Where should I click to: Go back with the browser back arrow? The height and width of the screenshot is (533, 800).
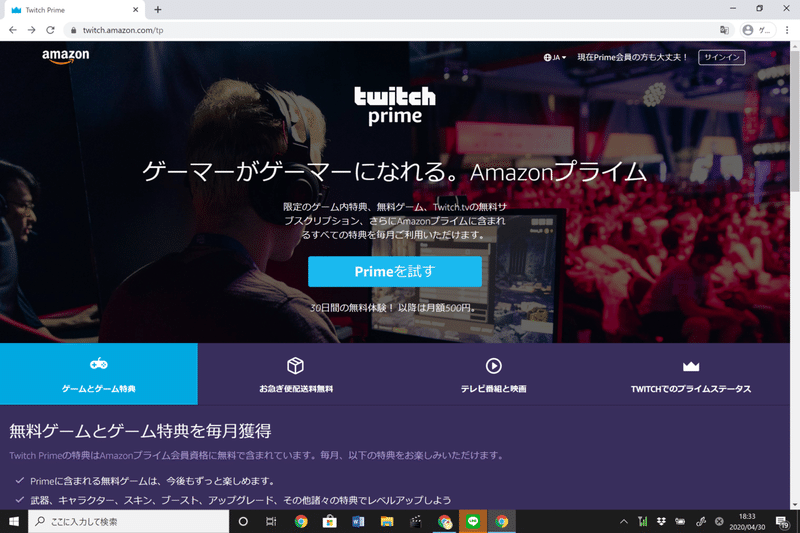13,30
